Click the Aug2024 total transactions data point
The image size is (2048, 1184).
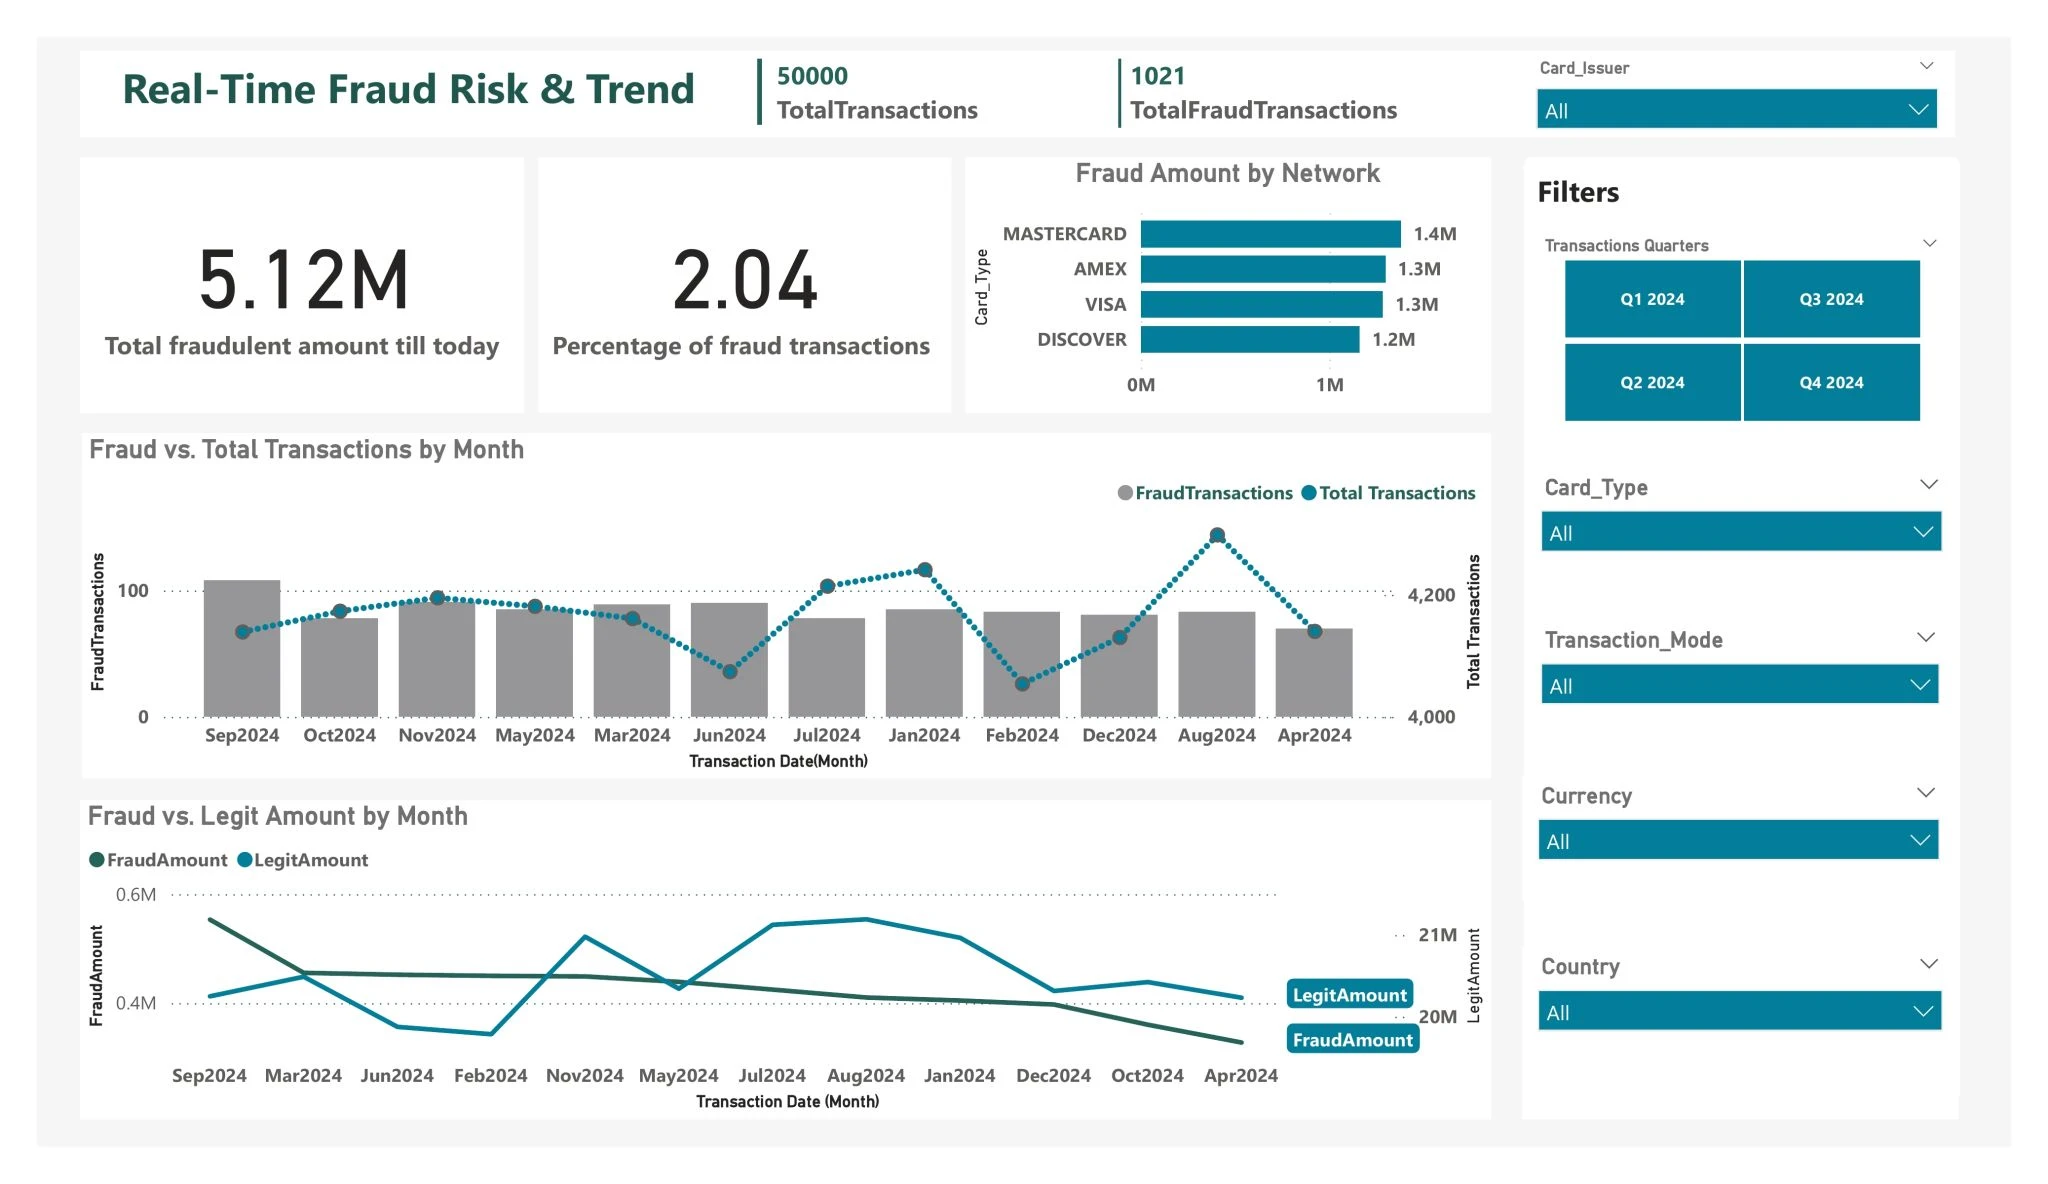point(1217,536)
